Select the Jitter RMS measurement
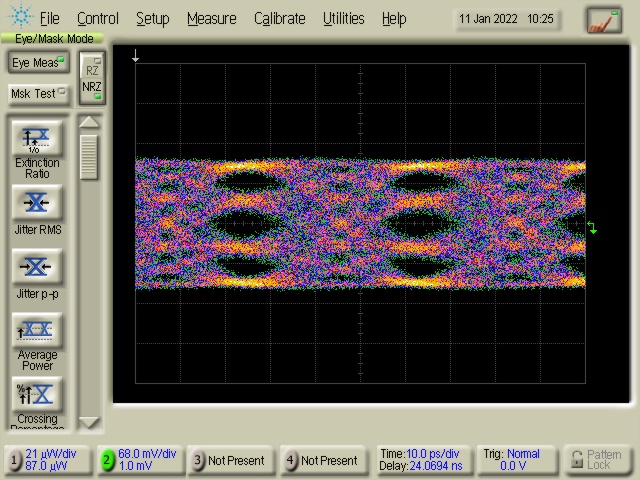 pos(36,203)
